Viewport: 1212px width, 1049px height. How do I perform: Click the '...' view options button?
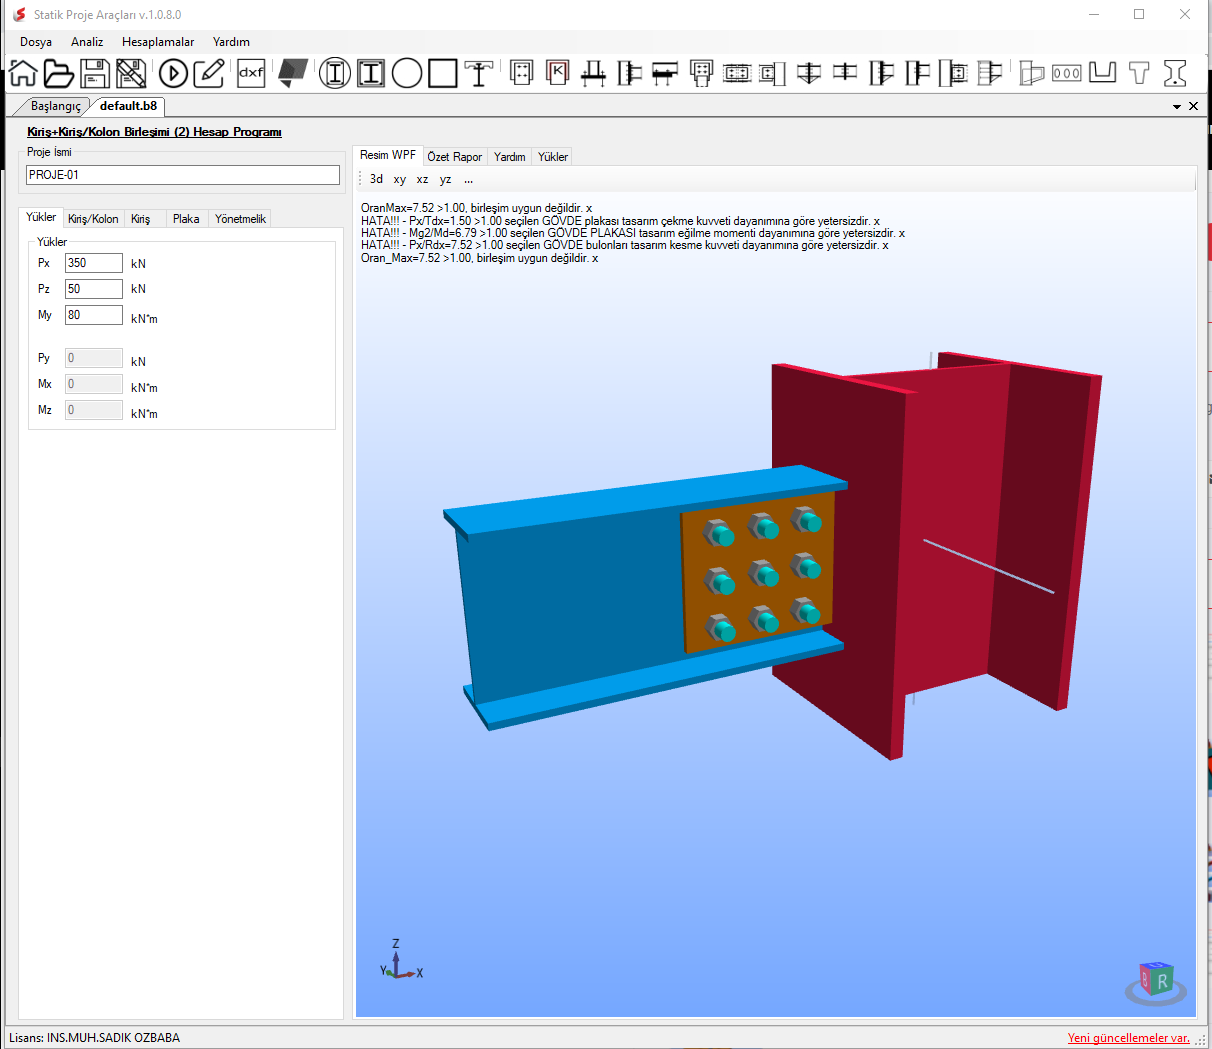468,179
